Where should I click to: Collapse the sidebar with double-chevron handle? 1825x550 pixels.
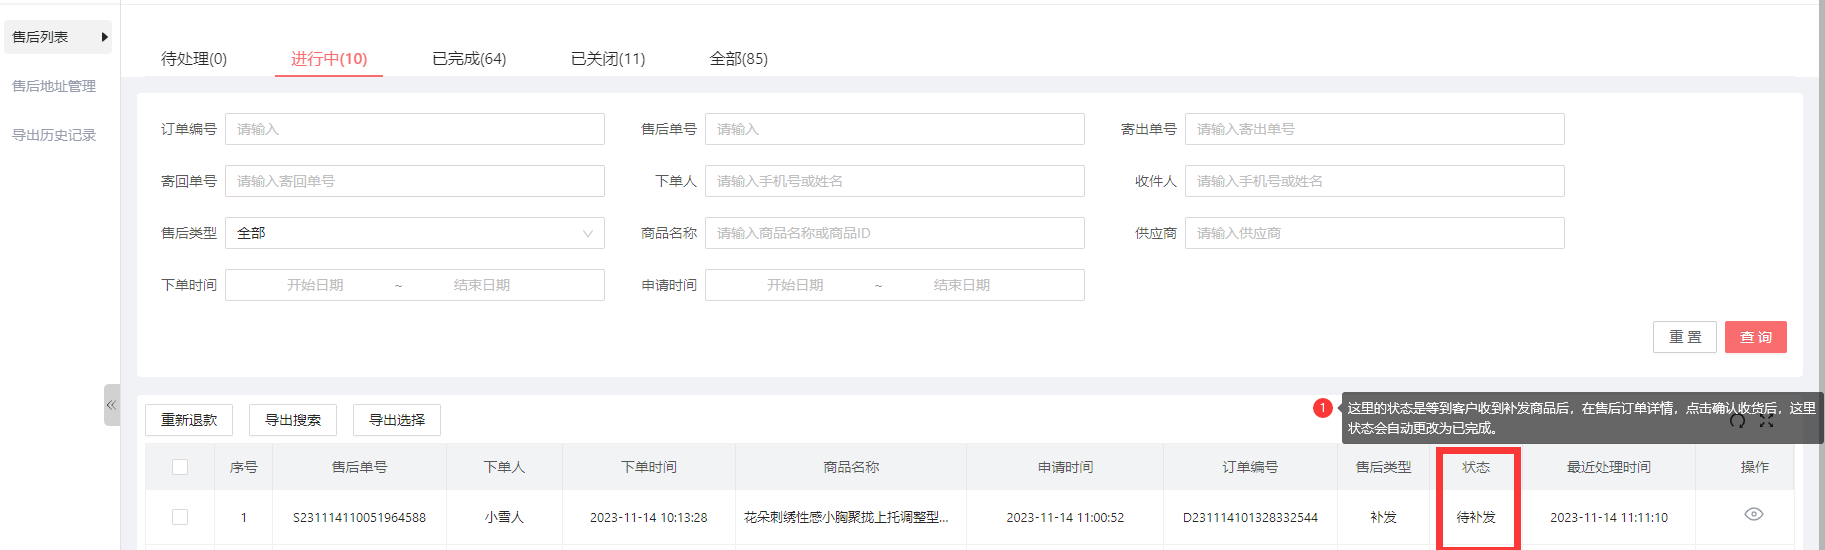[x=111, y=405]
